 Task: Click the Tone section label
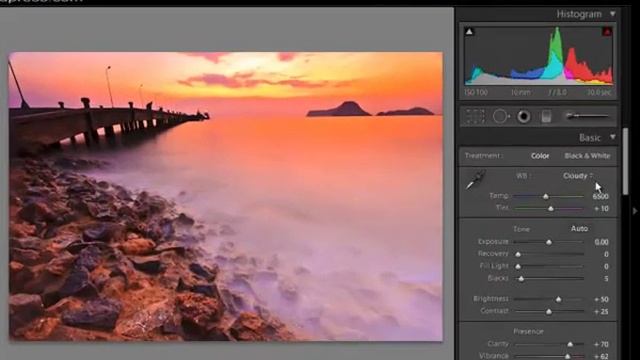pyautogui.click(x=522, y=229)
